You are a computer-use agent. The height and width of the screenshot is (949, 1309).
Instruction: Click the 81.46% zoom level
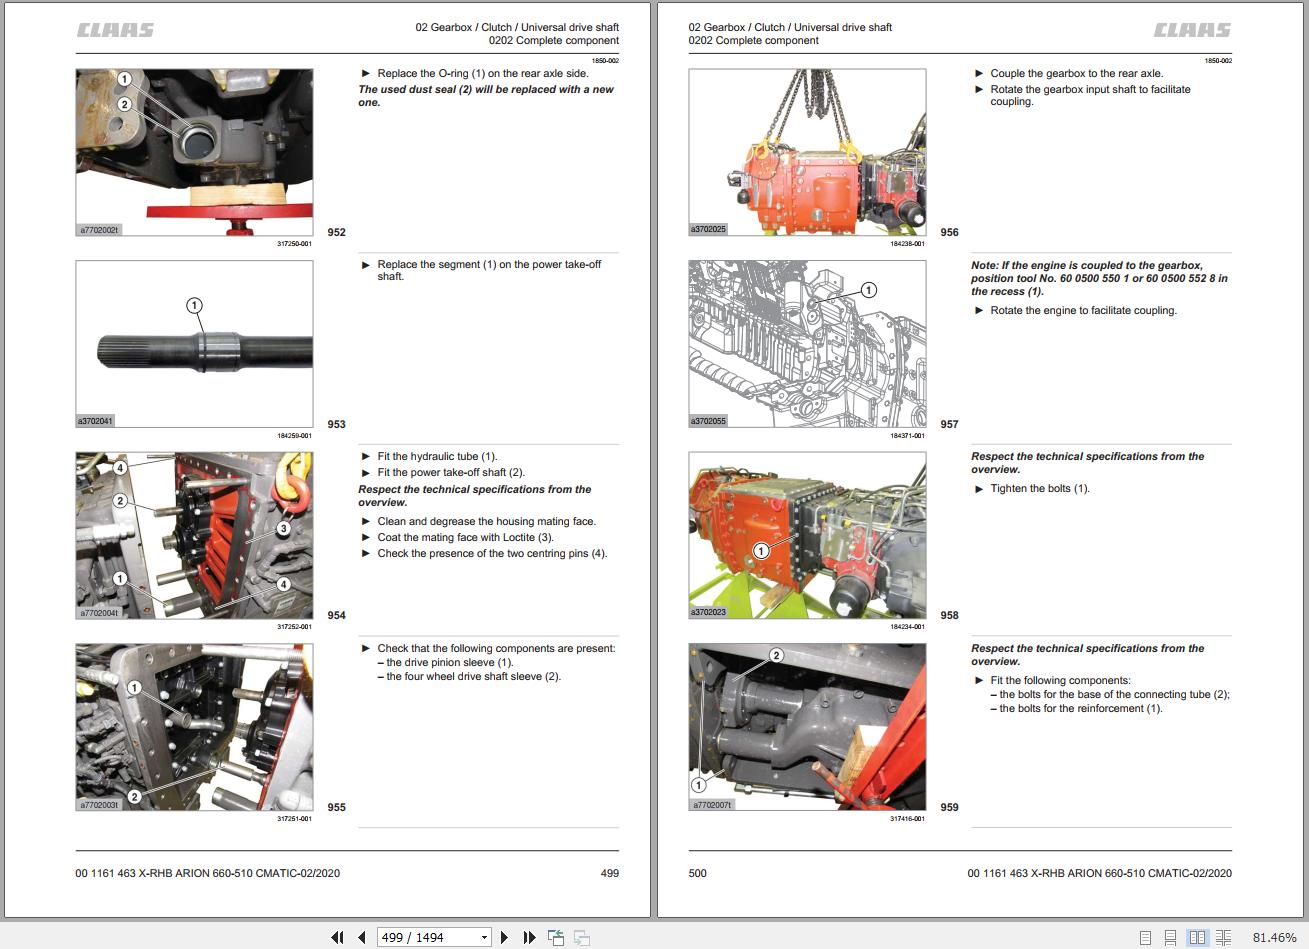[1274, 938]
